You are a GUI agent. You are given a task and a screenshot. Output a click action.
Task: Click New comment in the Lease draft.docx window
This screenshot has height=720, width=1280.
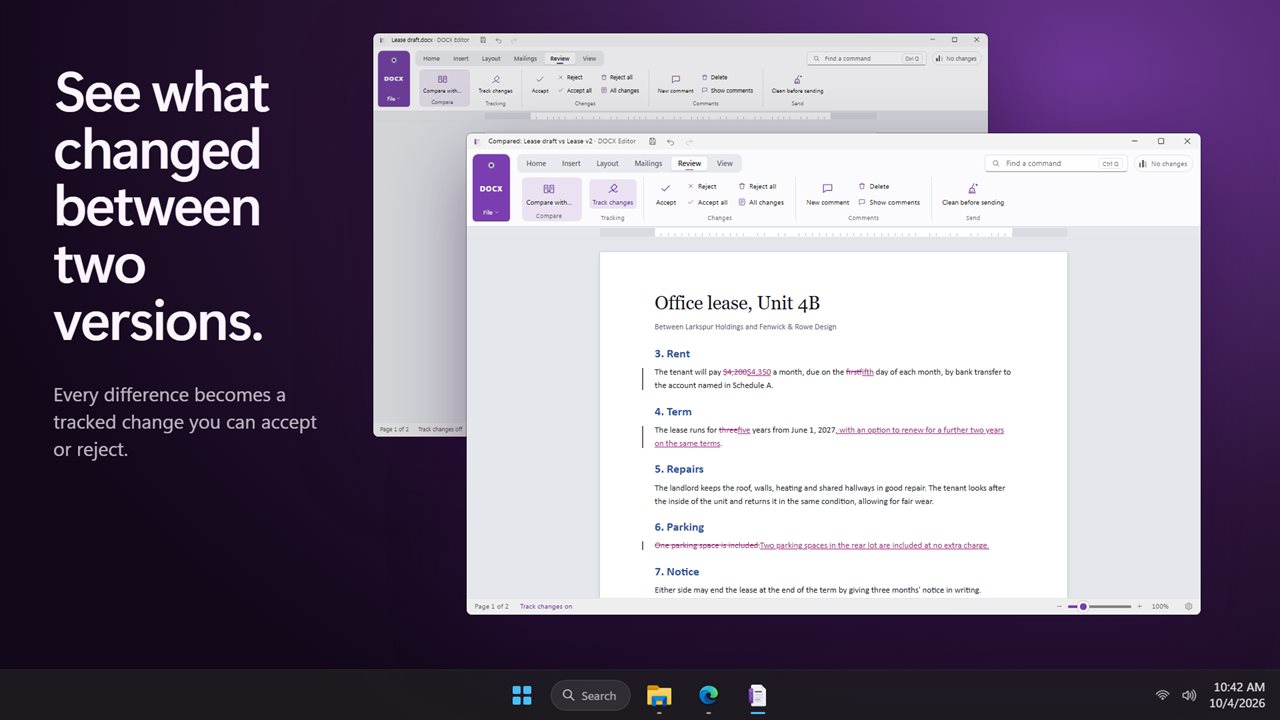coord(676,84)
